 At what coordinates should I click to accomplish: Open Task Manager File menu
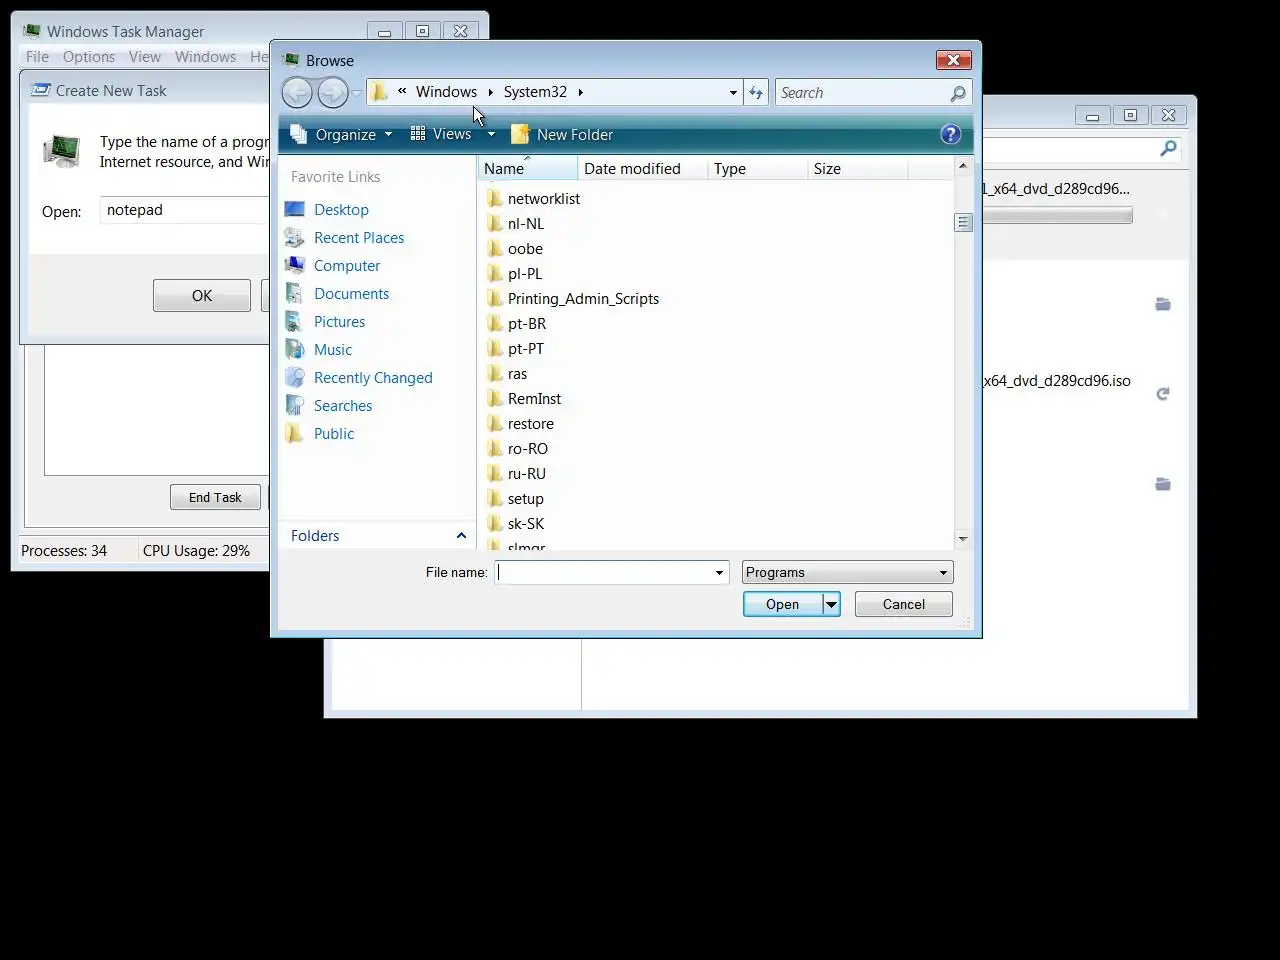click(37, 57)
